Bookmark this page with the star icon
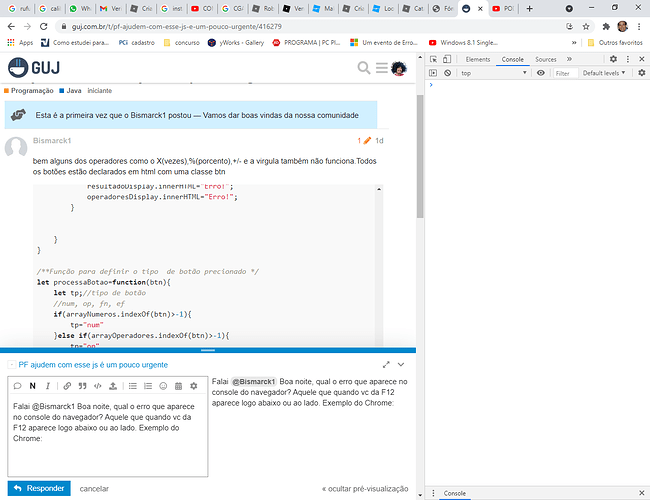The width and height of the screenshot is (650, 500). click(x=586, y=27)
